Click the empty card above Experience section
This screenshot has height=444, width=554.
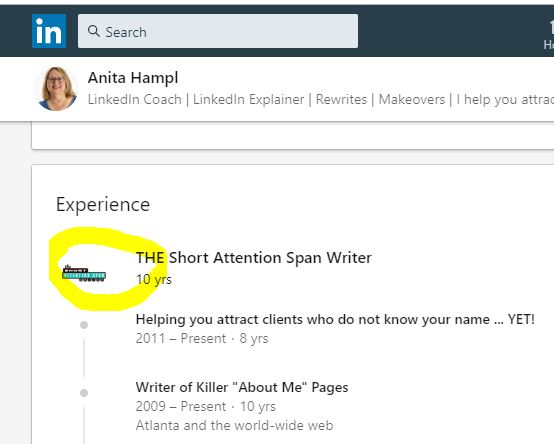tap(293, 136)
